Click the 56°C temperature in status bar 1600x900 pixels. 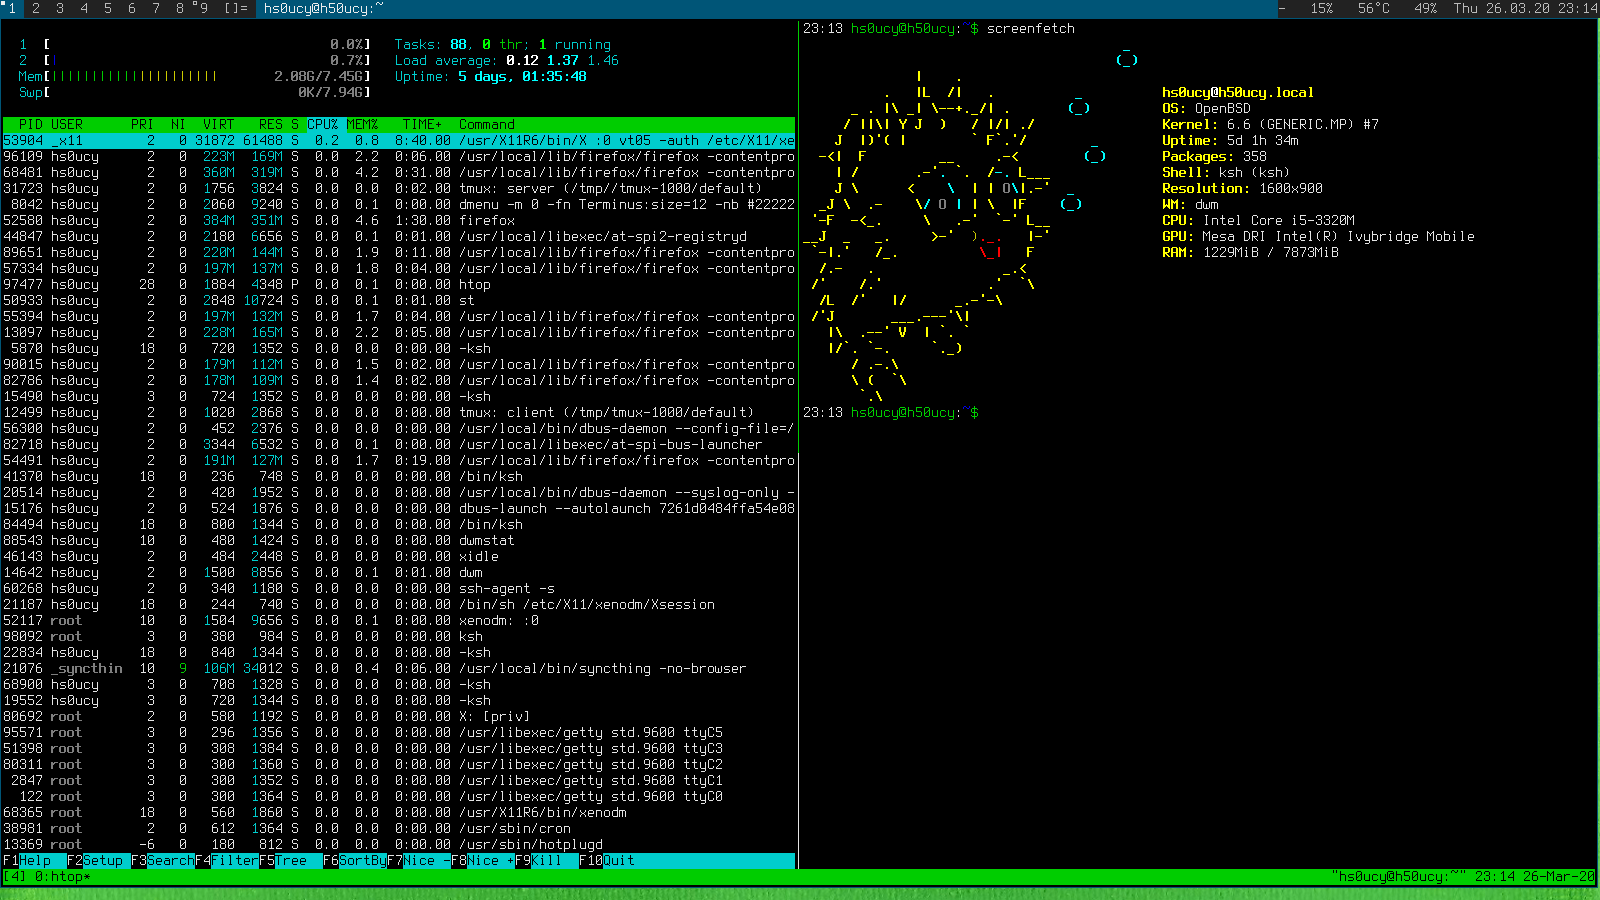(1374, 8)
